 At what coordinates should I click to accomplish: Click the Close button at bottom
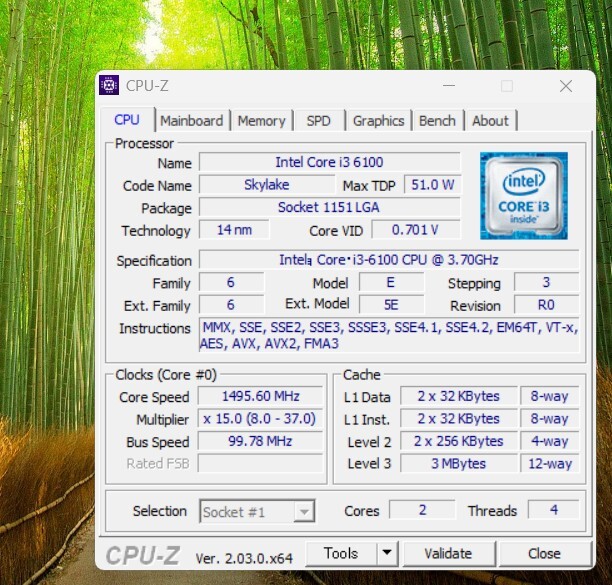(544, 553)
